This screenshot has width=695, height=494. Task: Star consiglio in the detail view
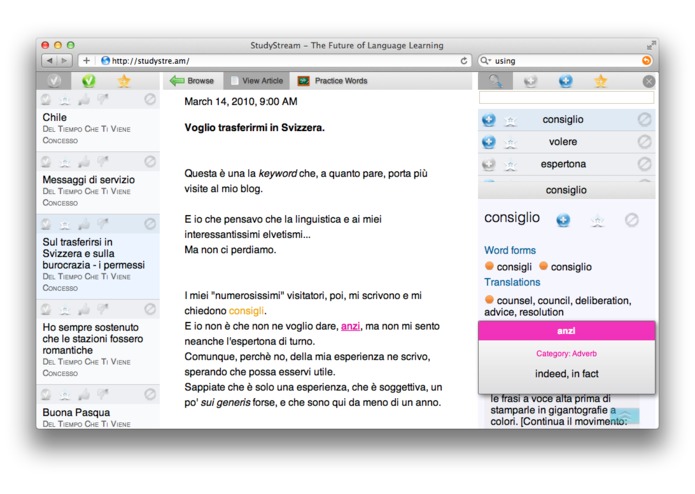[597, 220]
